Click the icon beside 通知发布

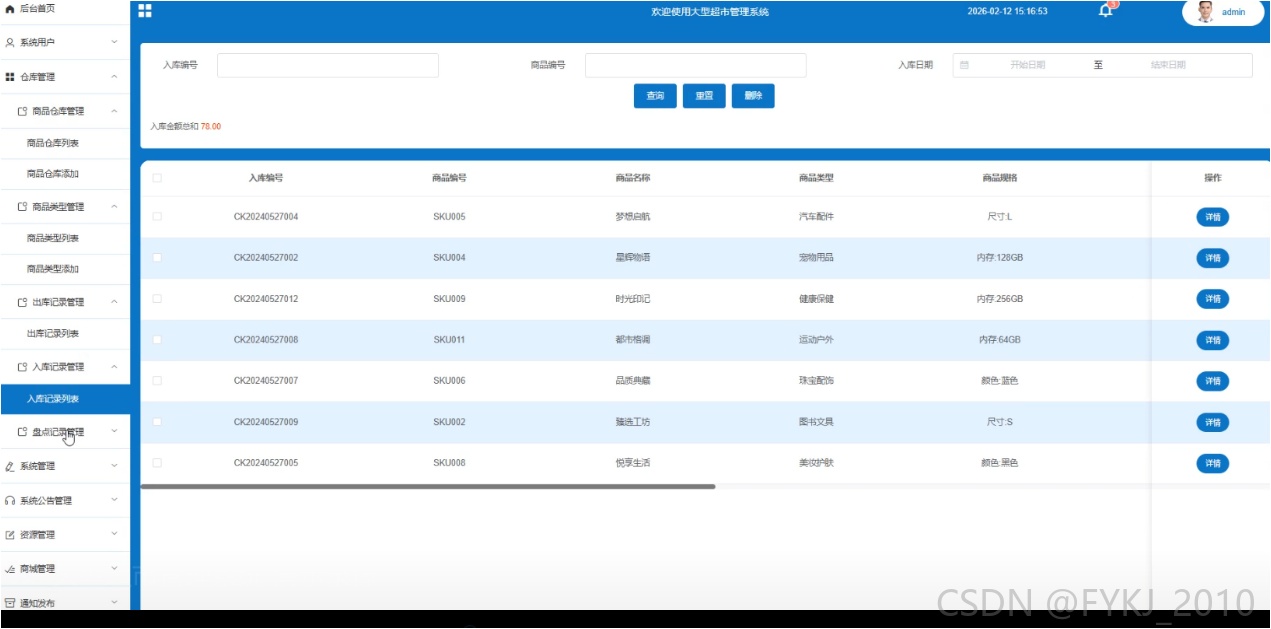[10, 603]
